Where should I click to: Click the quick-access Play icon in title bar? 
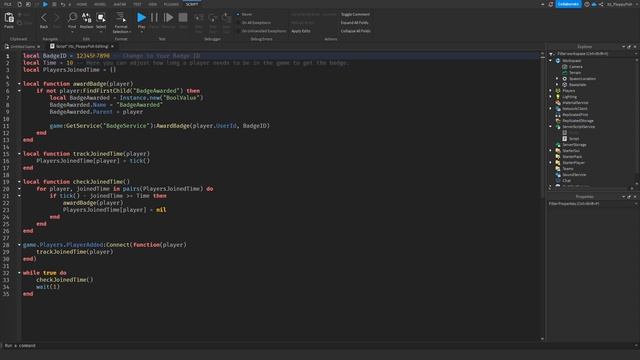click(45, 4)
